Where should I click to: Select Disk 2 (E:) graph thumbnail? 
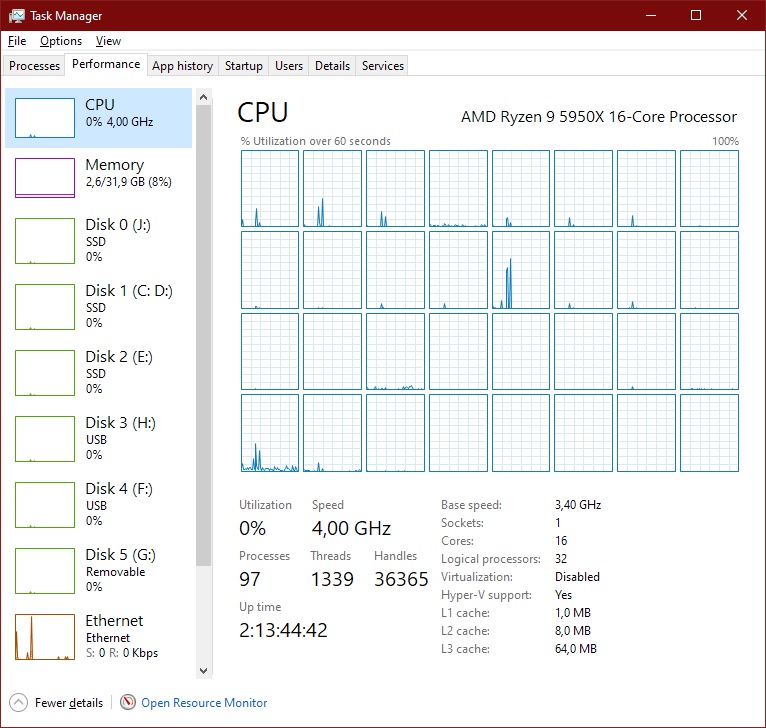coord(45,373)
